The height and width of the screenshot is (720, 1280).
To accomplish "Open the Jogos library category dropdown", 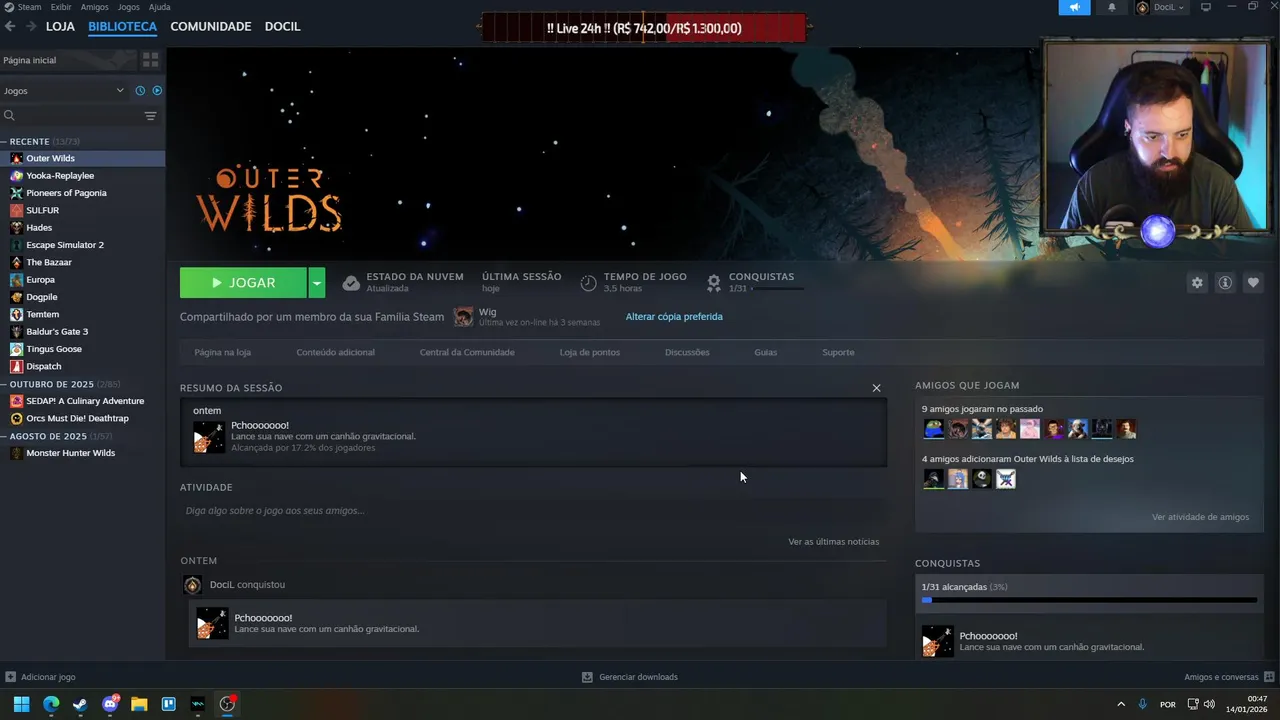I will coord(64,91).
